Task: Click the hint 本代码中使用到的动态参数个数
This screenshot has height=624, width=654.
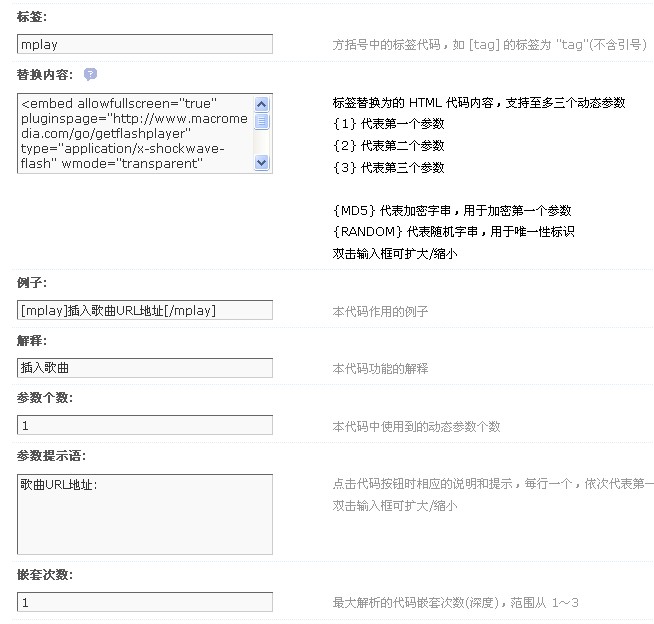Action: pyautogui.click(x=416, y=426)
